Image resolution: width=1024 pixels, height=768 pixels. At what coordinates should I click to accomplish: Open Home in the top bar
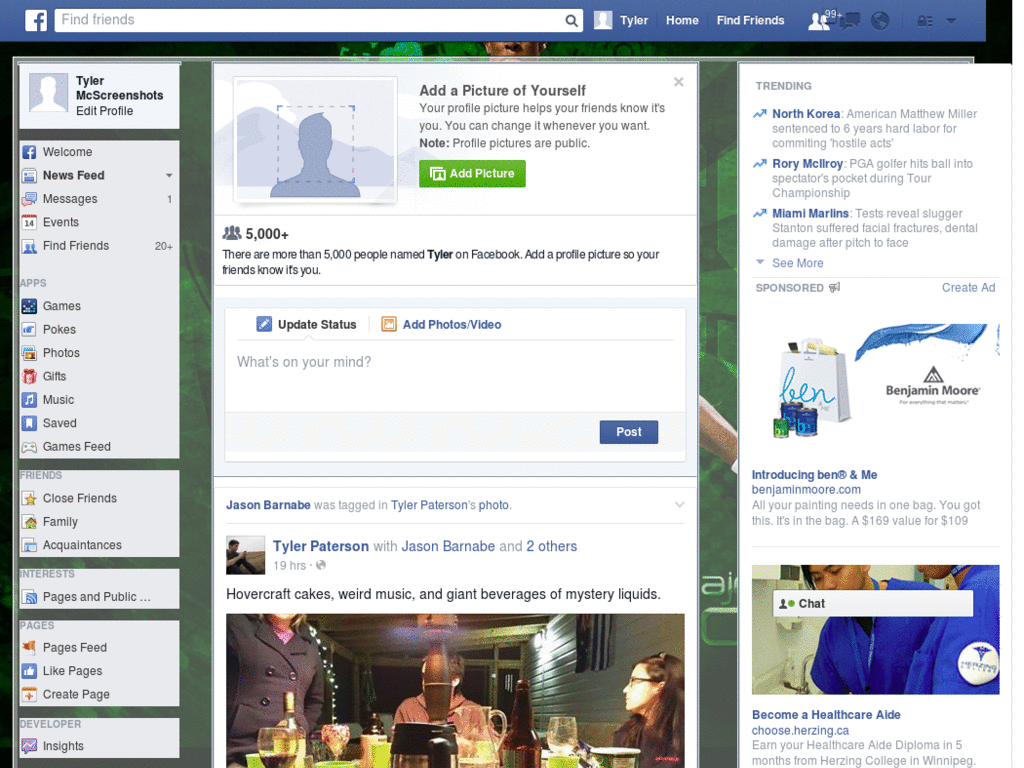[682, 20]
